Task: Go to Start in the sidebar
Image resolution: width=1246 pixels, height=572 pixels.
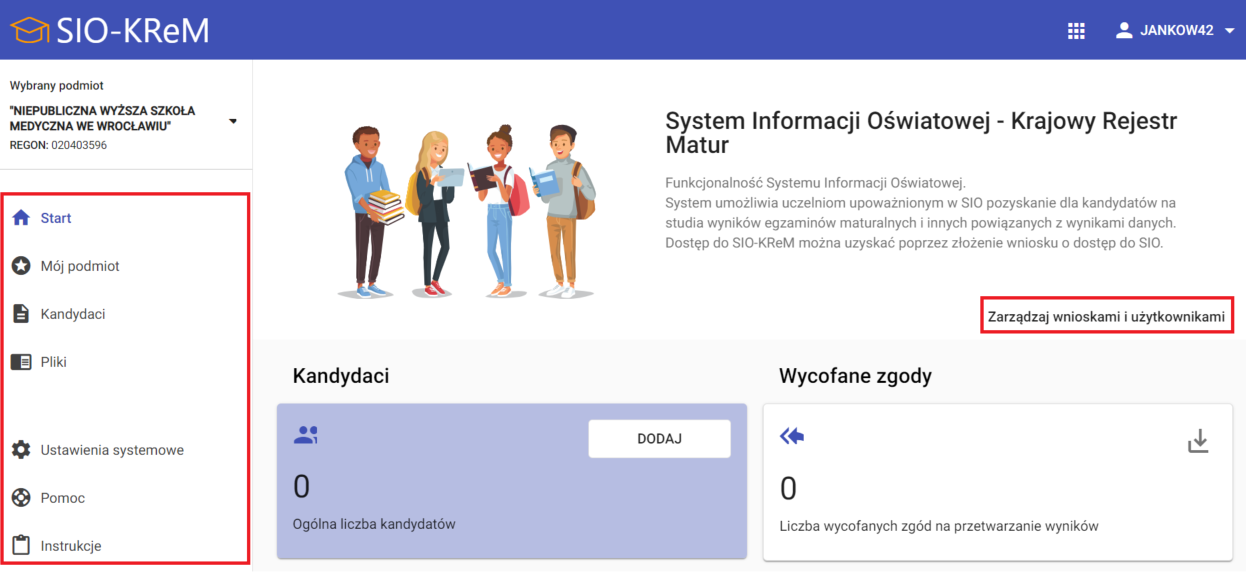Action: tap(56, 218)
